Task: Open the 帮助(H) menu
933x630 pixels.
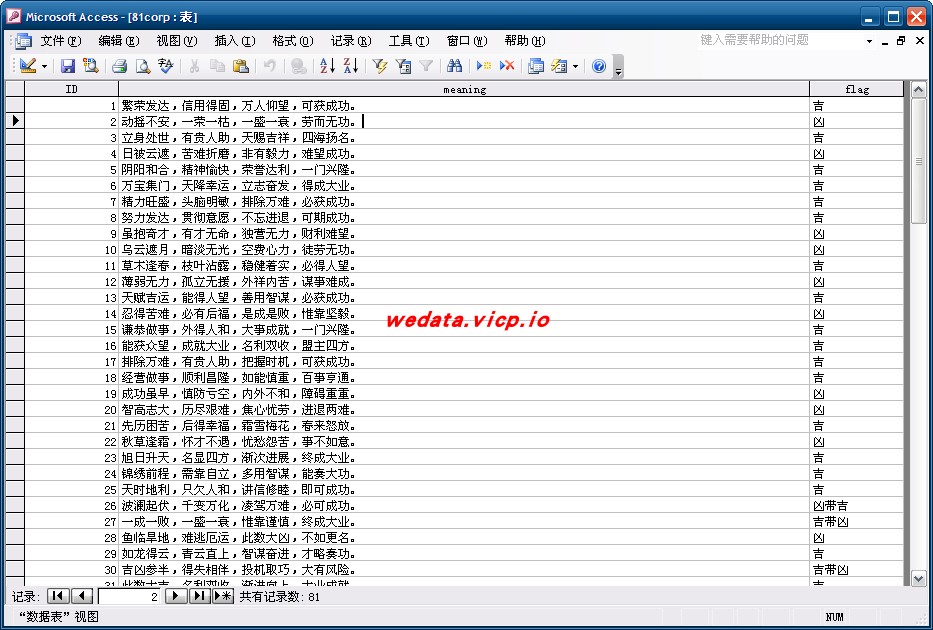Action: click(x=525, y=41)
